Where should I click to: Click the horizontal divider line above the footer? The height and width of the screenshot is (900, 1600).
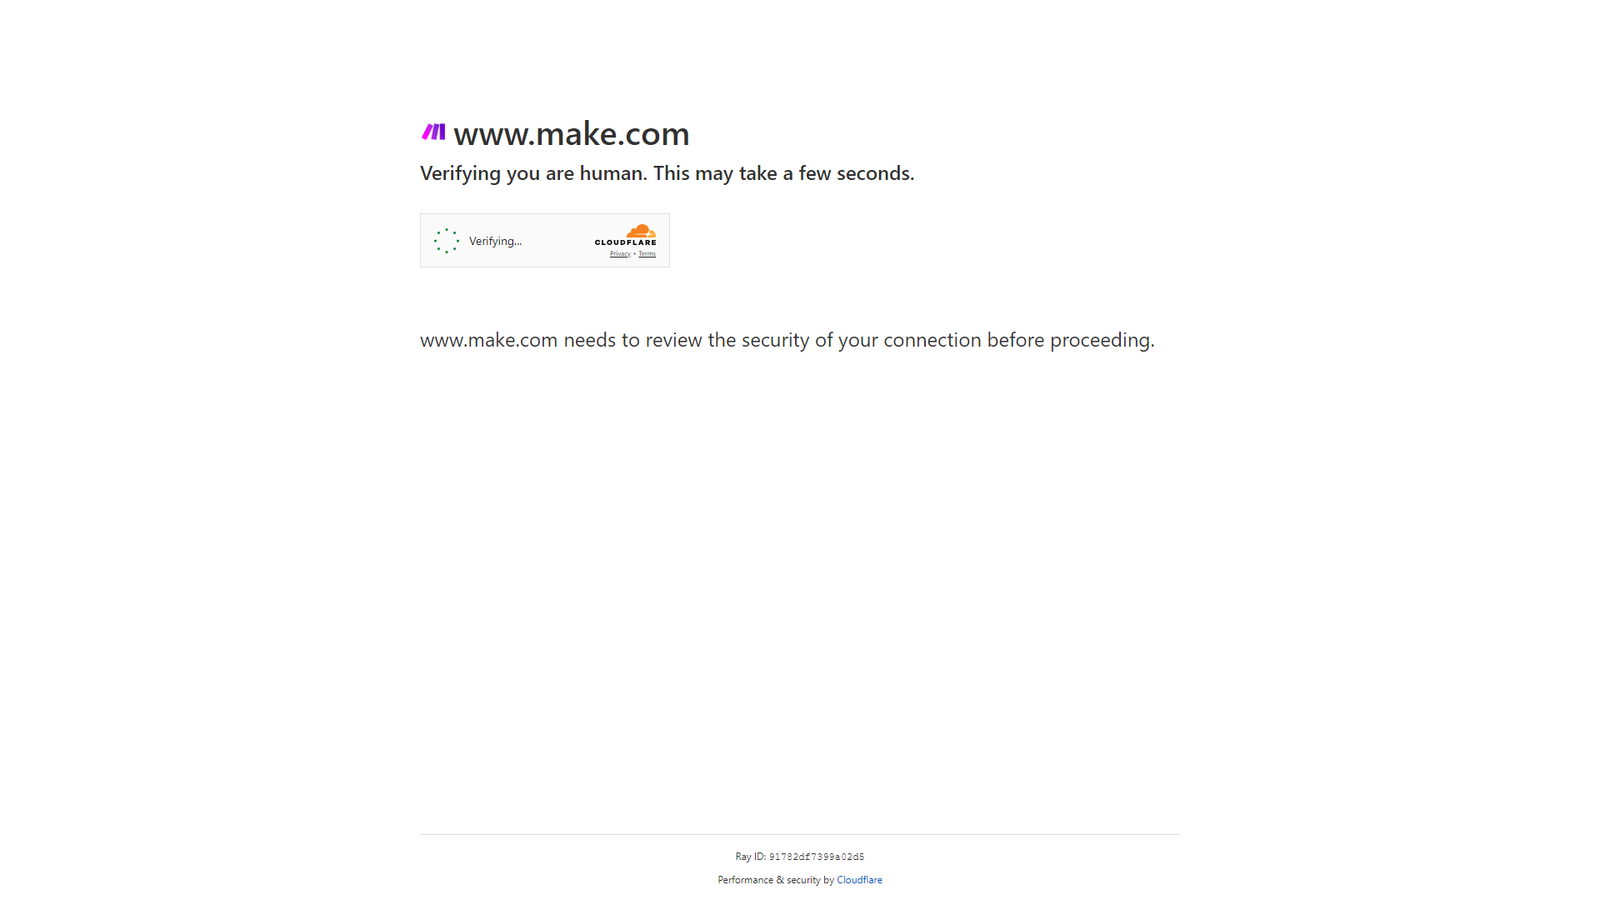click(x=800, y=834)
